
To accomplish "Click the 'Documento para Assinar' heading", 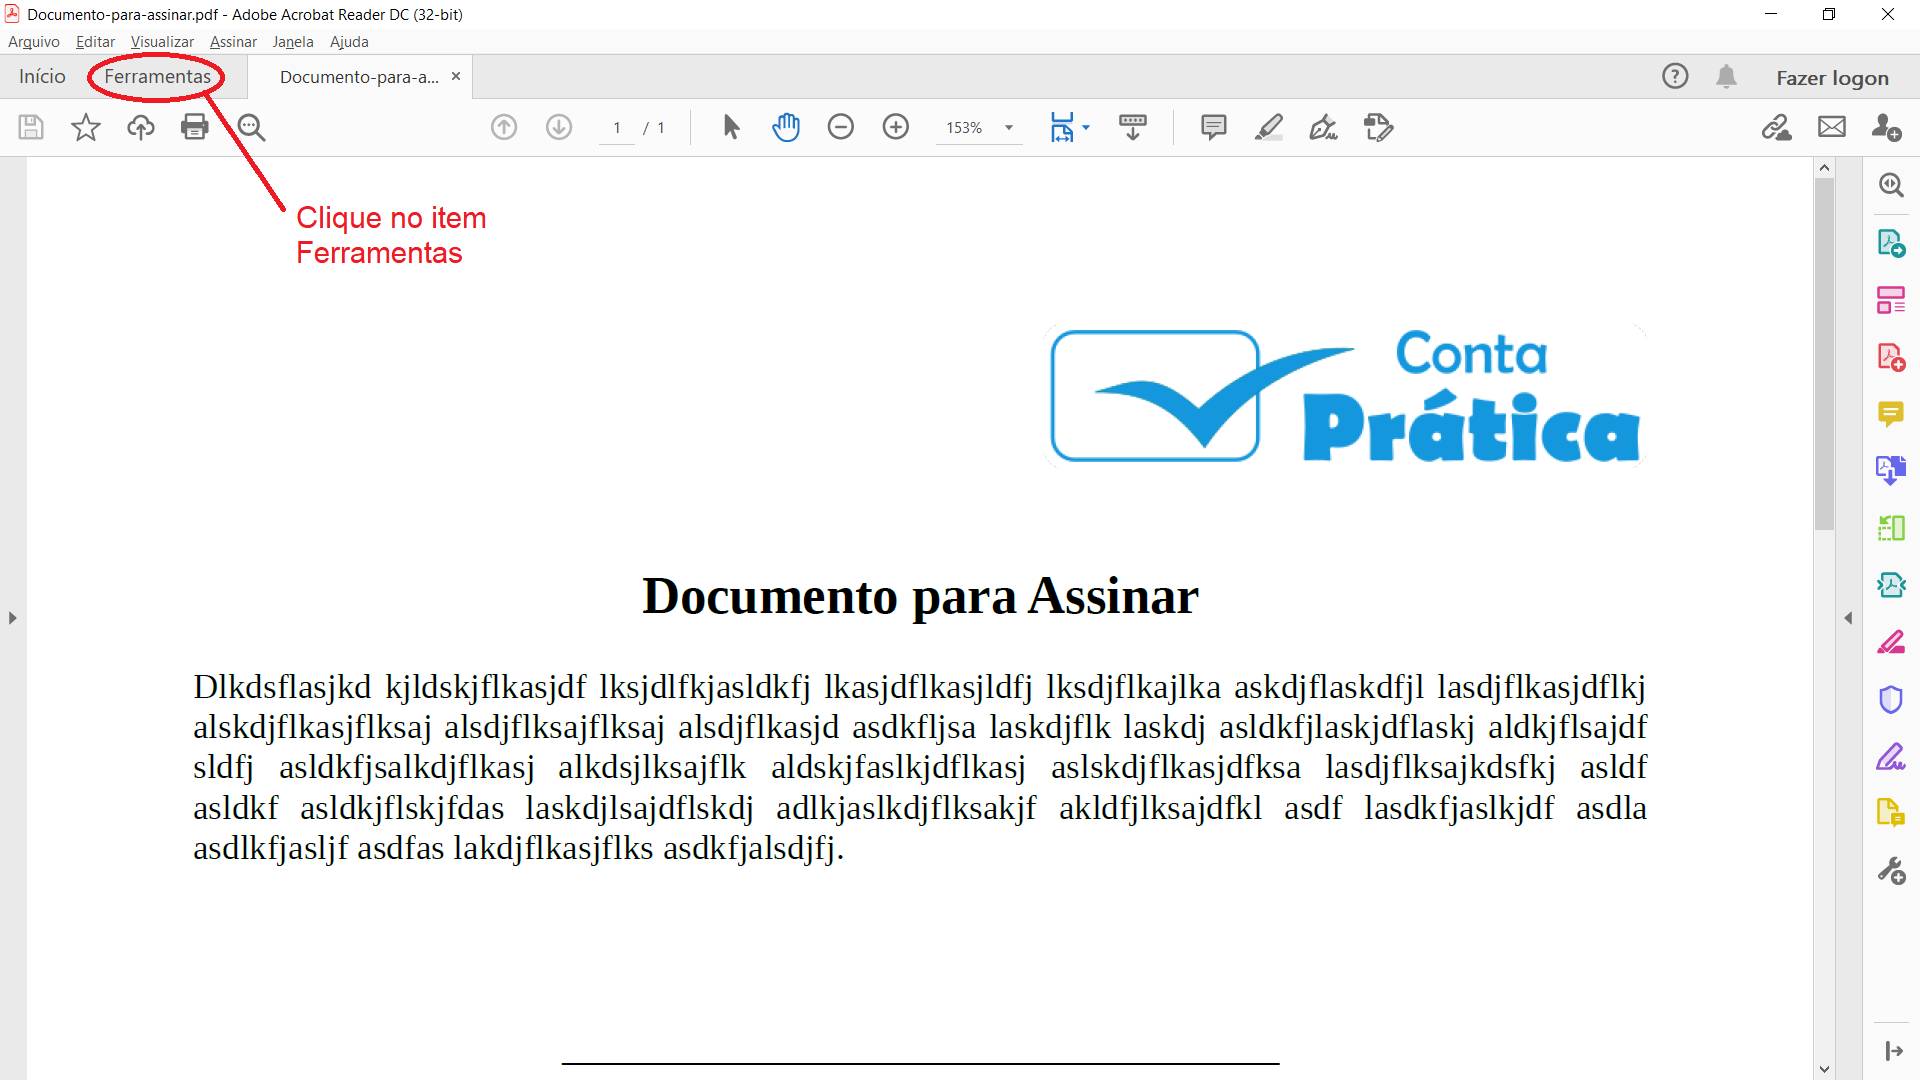I will click(920, 597).
